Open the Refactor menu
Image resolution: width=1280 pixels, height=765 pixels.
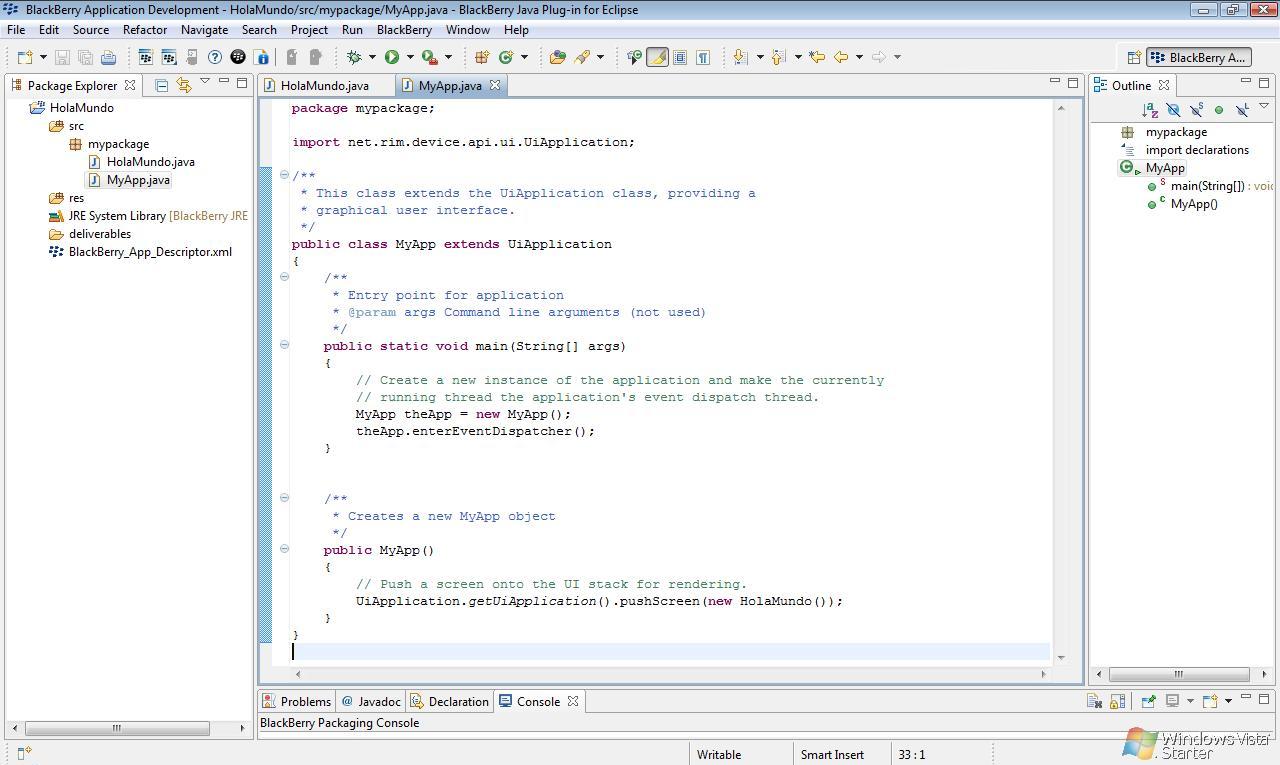click(145, 30)
